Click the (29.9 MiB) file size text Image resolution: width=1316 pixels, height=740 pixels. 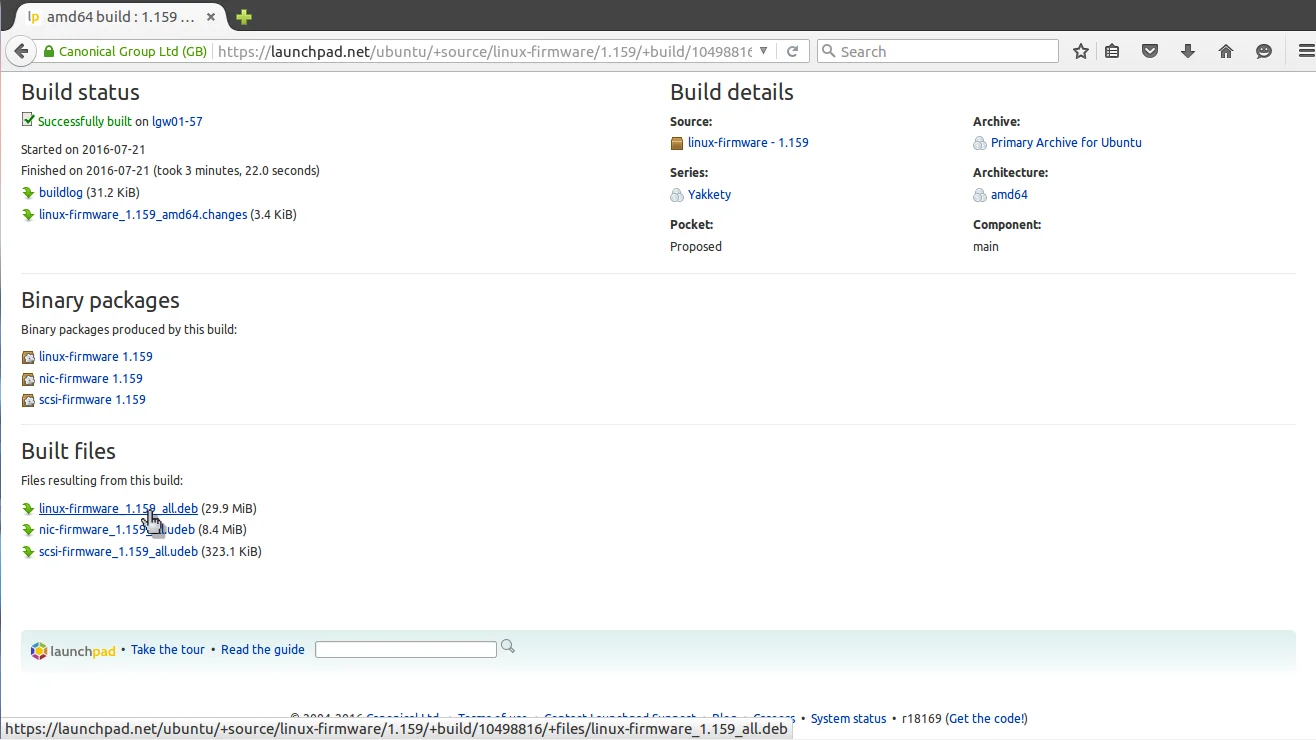tap(229, 509)
